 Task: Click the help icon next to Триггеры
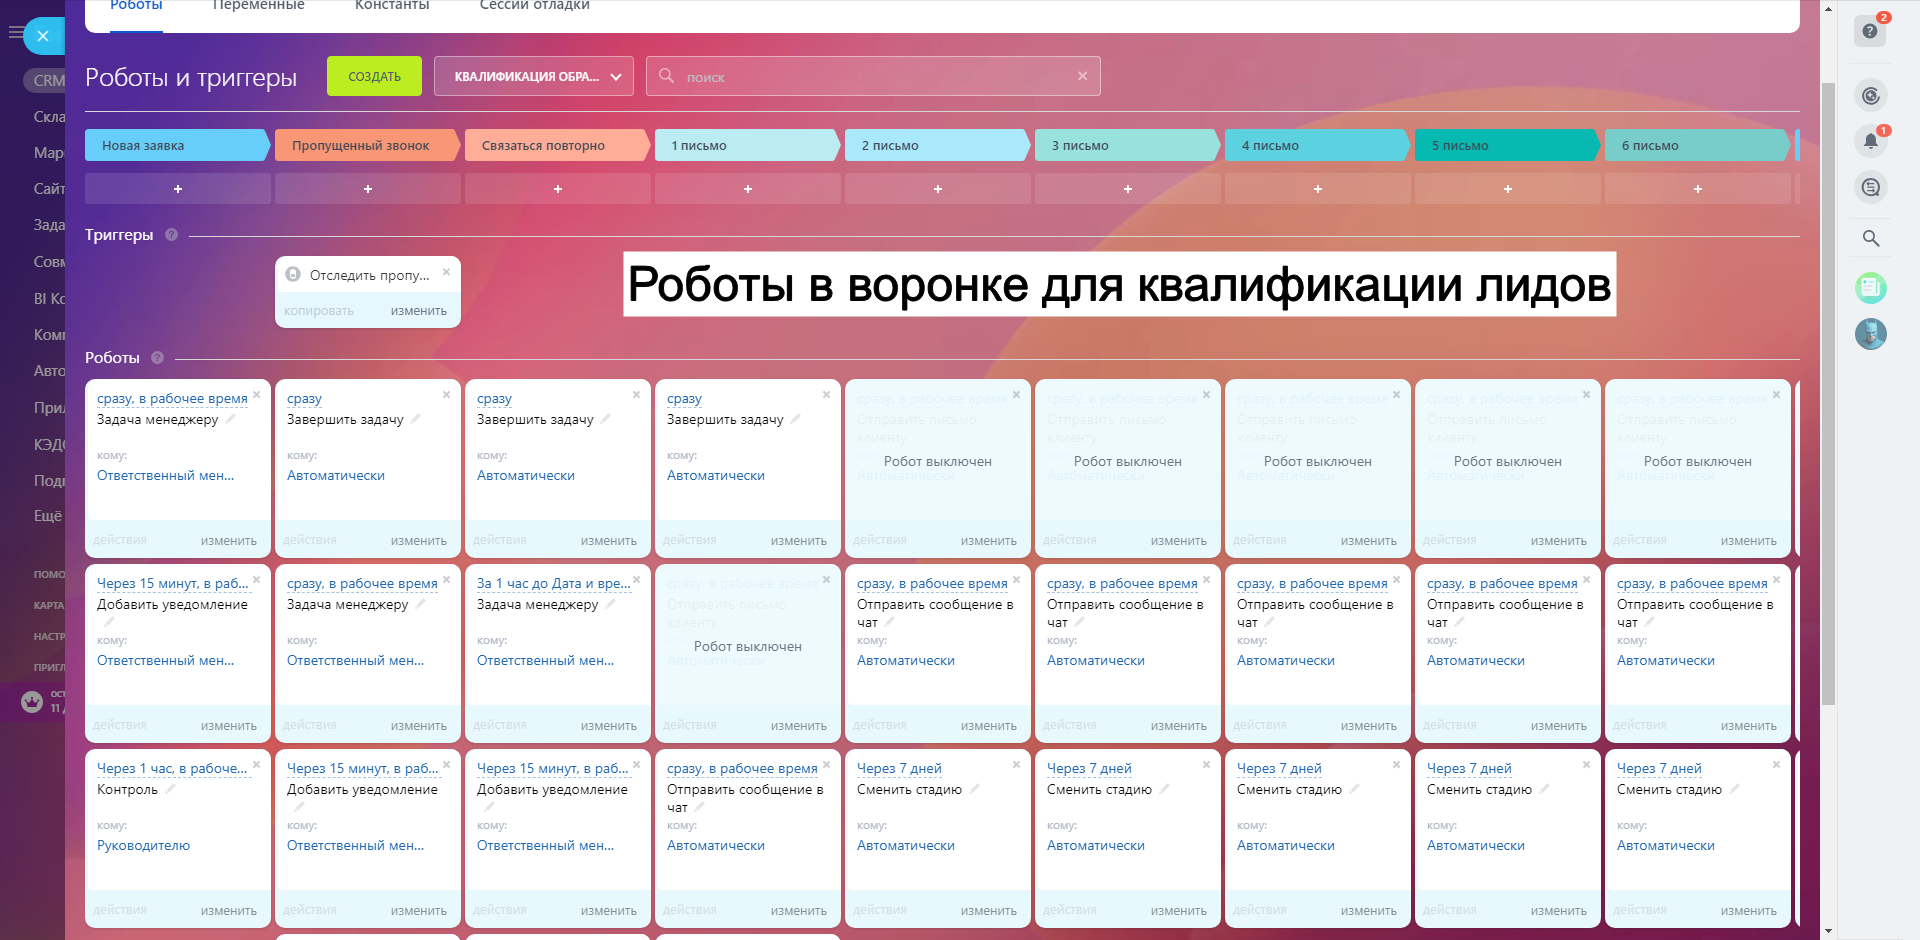coord(171,235)
